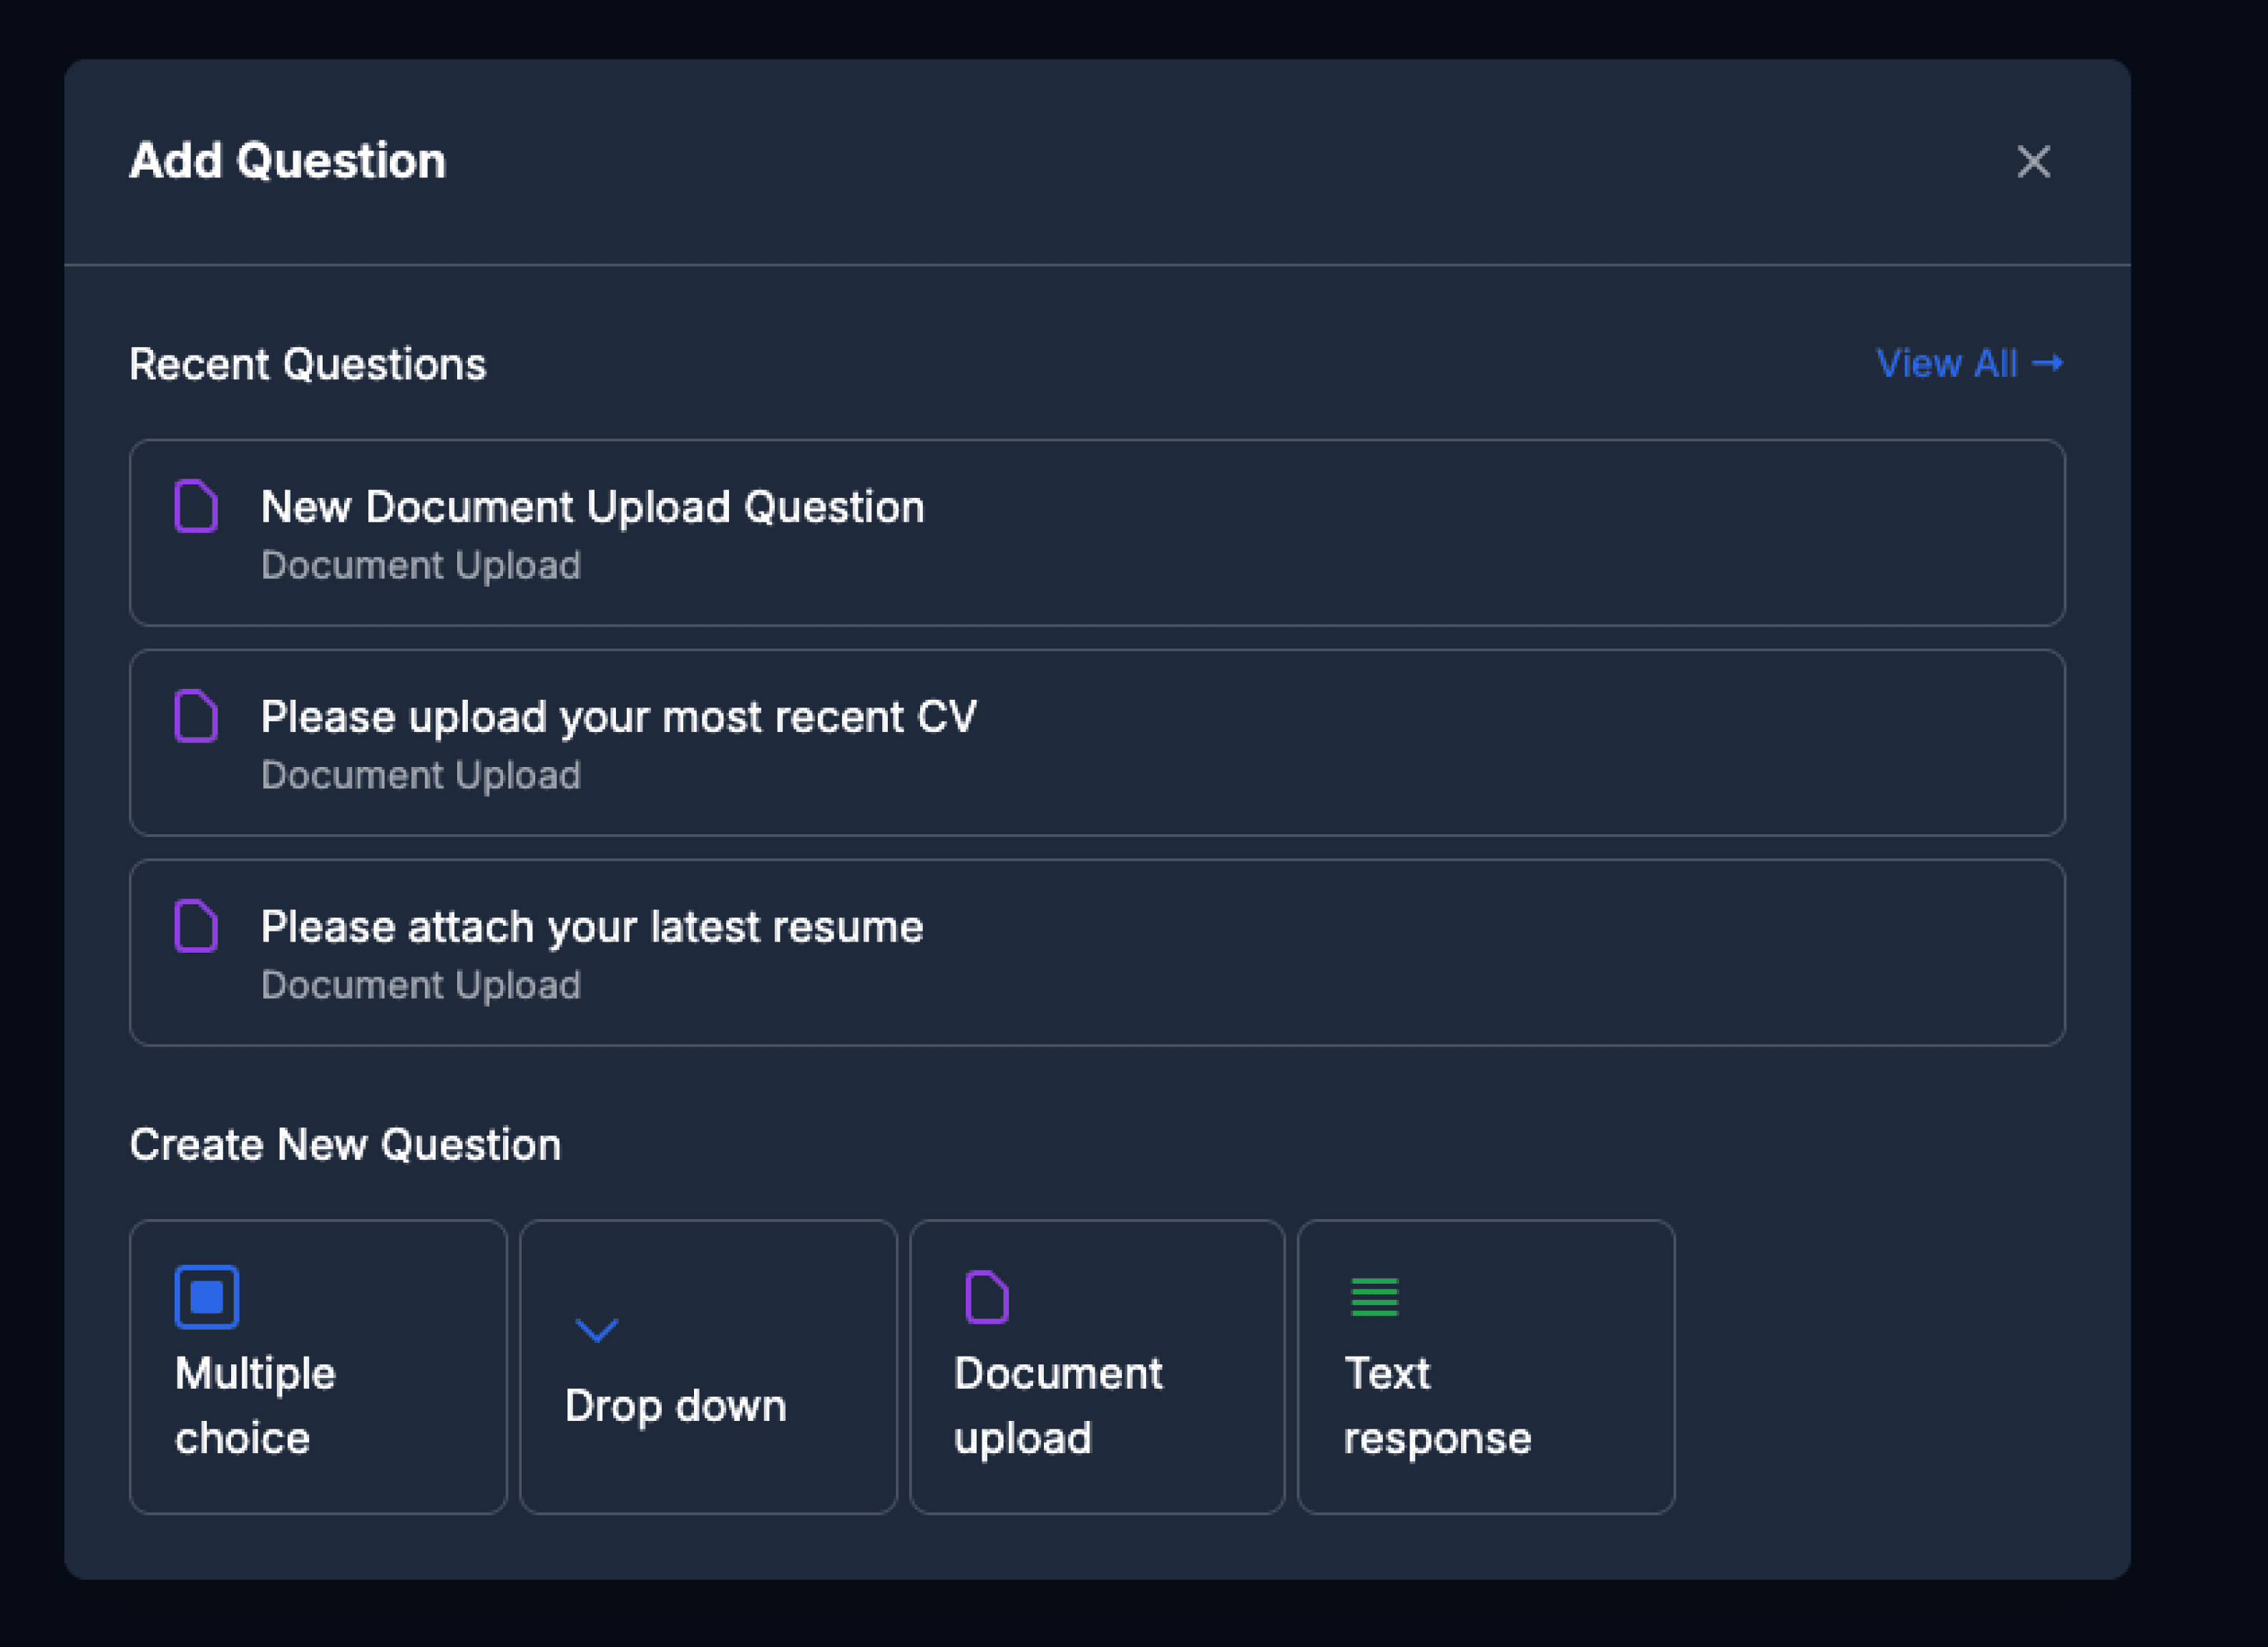This screenshot has width=2268, height=1647.
Task: Select the Multiple choice question type icon
Action: (206, 1297)
